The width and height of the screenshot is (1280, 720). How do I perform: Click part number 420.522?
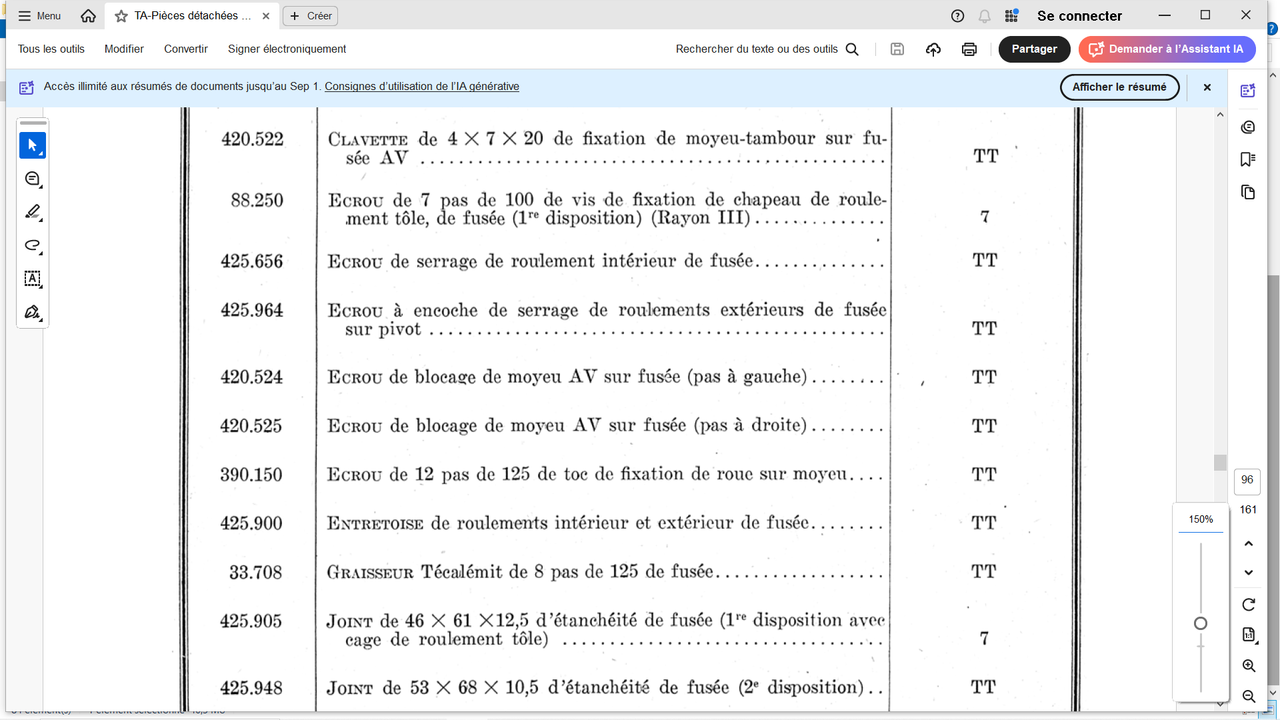coord(252,139)
